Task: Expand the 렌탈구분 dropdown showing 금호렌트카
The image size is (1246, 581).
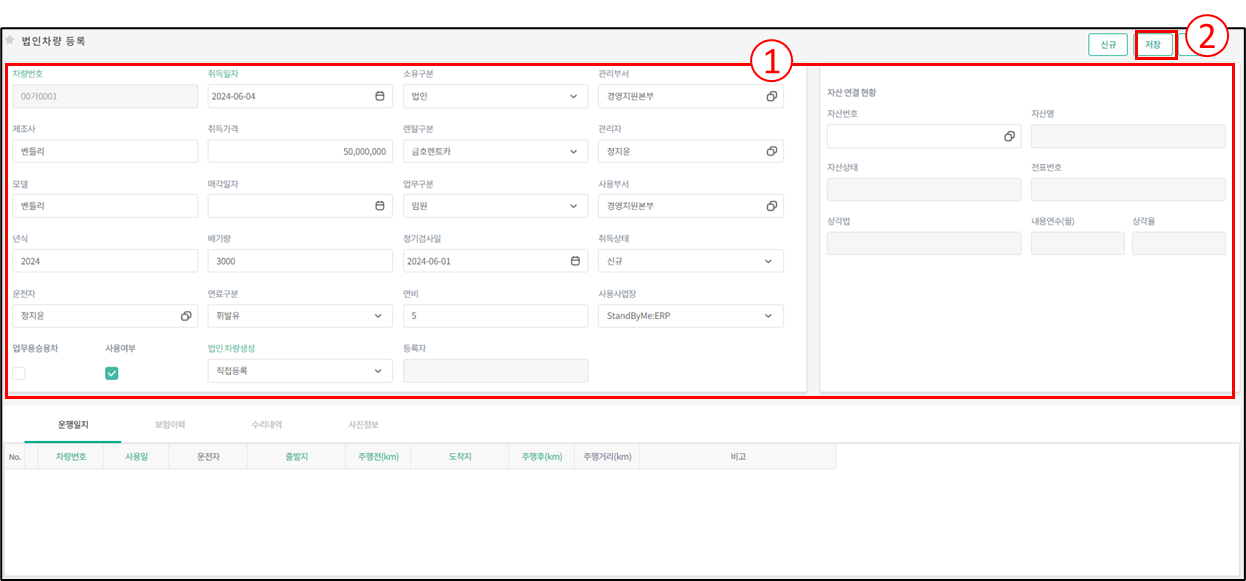Action: 574,151
